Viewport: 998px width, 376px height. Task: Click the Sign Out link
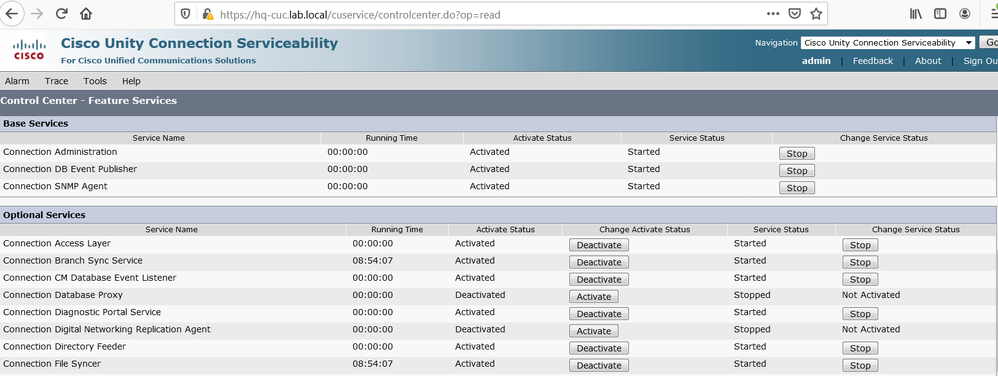coord(980,61)
